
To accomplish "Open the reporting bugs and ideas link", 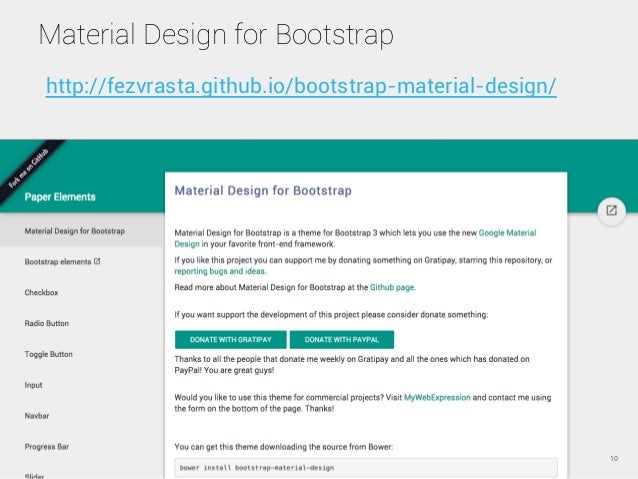I will click(219, 271).
